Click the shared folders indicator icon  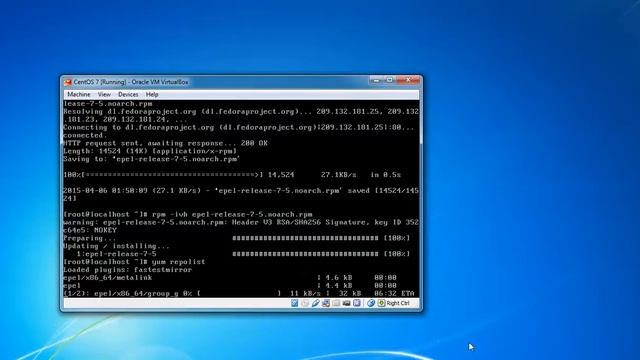tap(336, 303)
